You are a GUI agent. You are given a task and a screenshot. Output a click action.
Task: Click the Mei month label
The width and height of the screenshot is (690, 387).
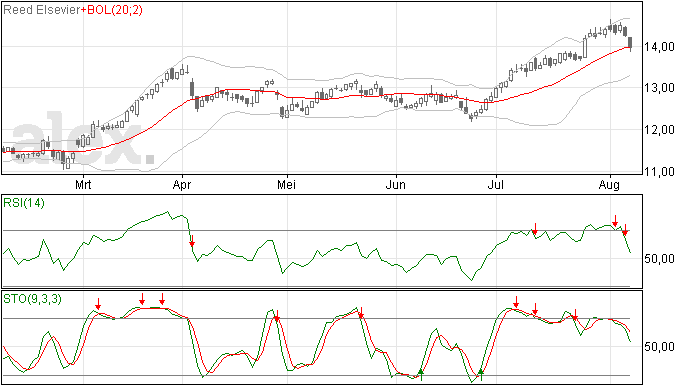(x=286, y=184)
